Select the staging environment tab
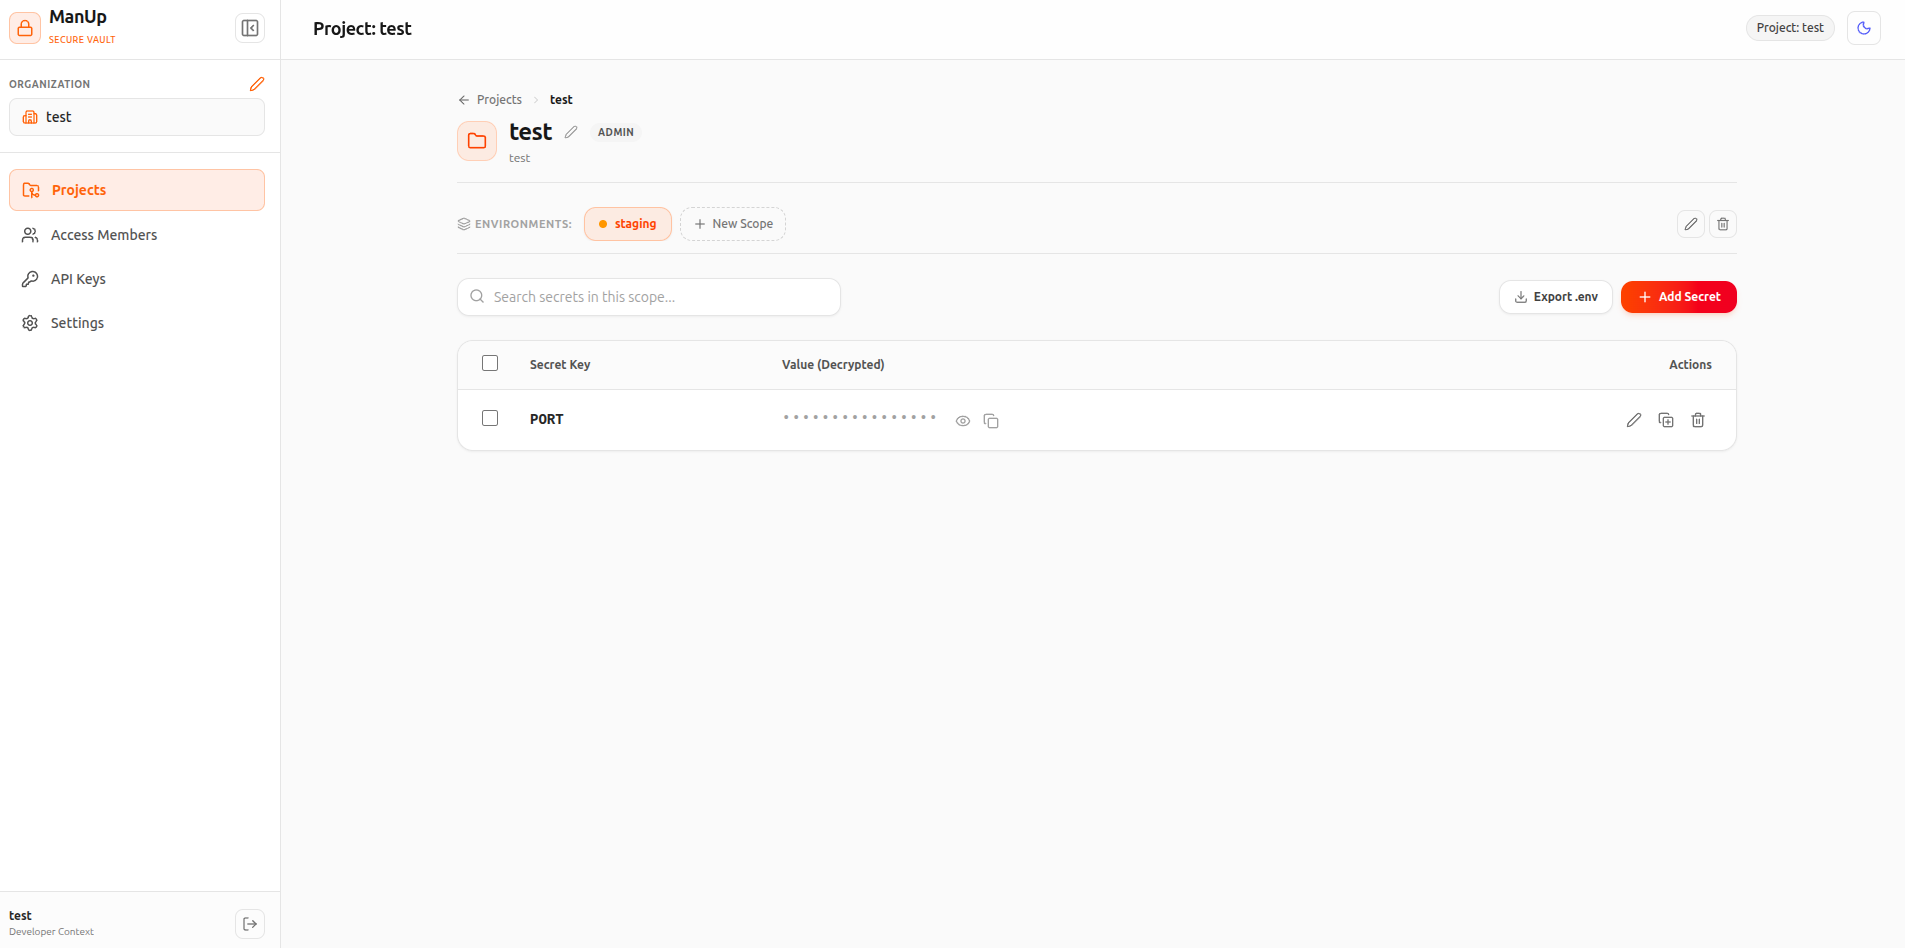 (x=628, y=224)
